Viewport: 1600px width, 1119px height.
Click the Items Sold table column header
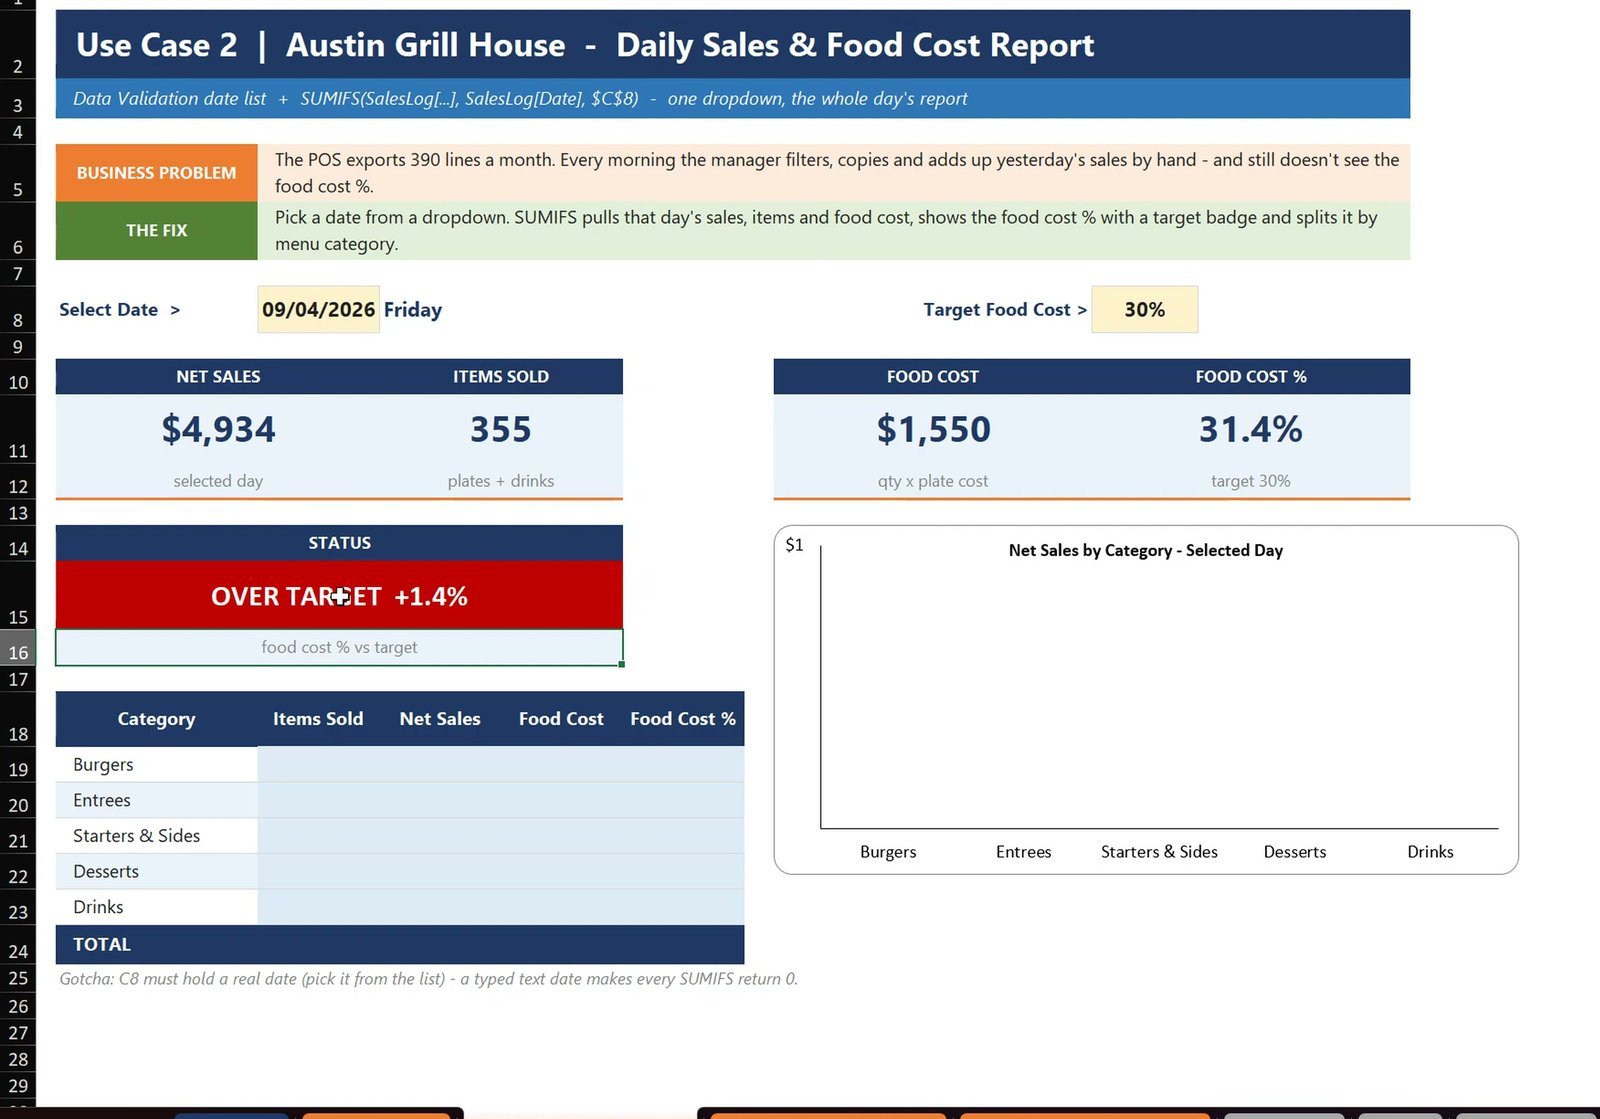(318, 719)
